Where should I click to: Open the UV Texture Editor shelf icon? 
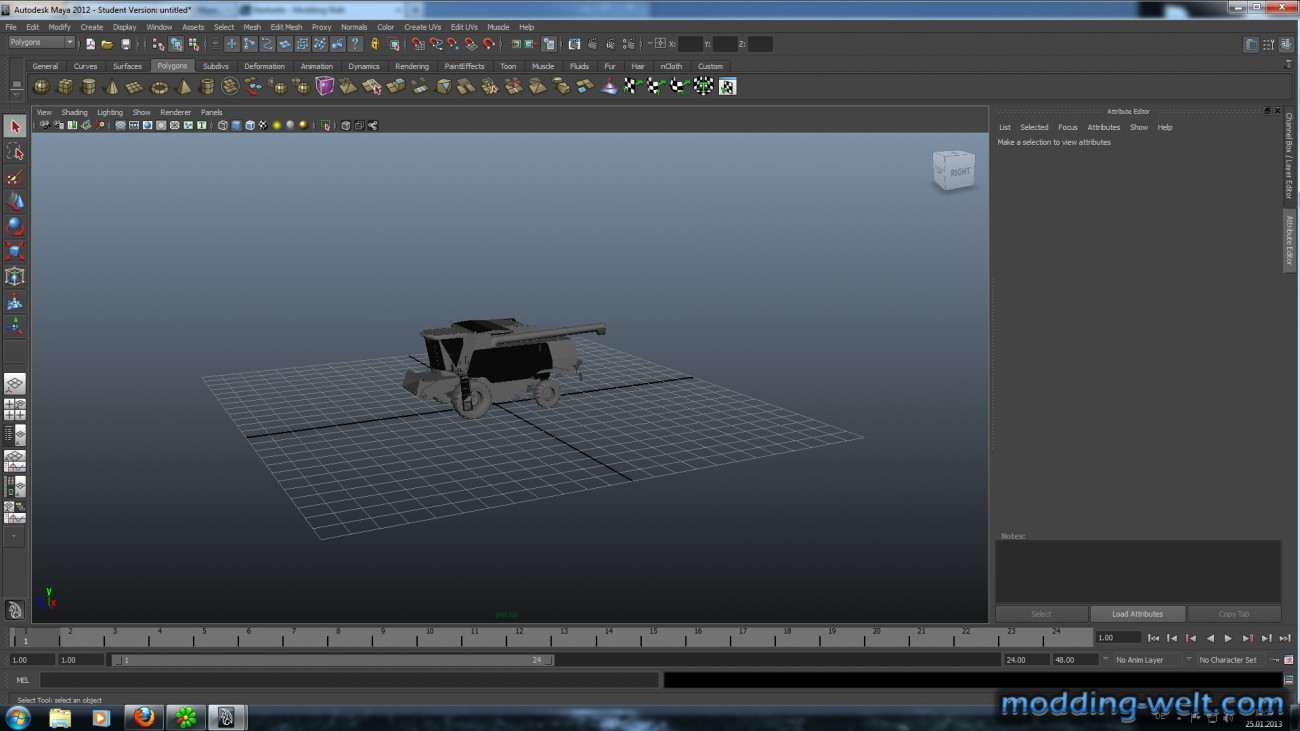coord(727,87)
